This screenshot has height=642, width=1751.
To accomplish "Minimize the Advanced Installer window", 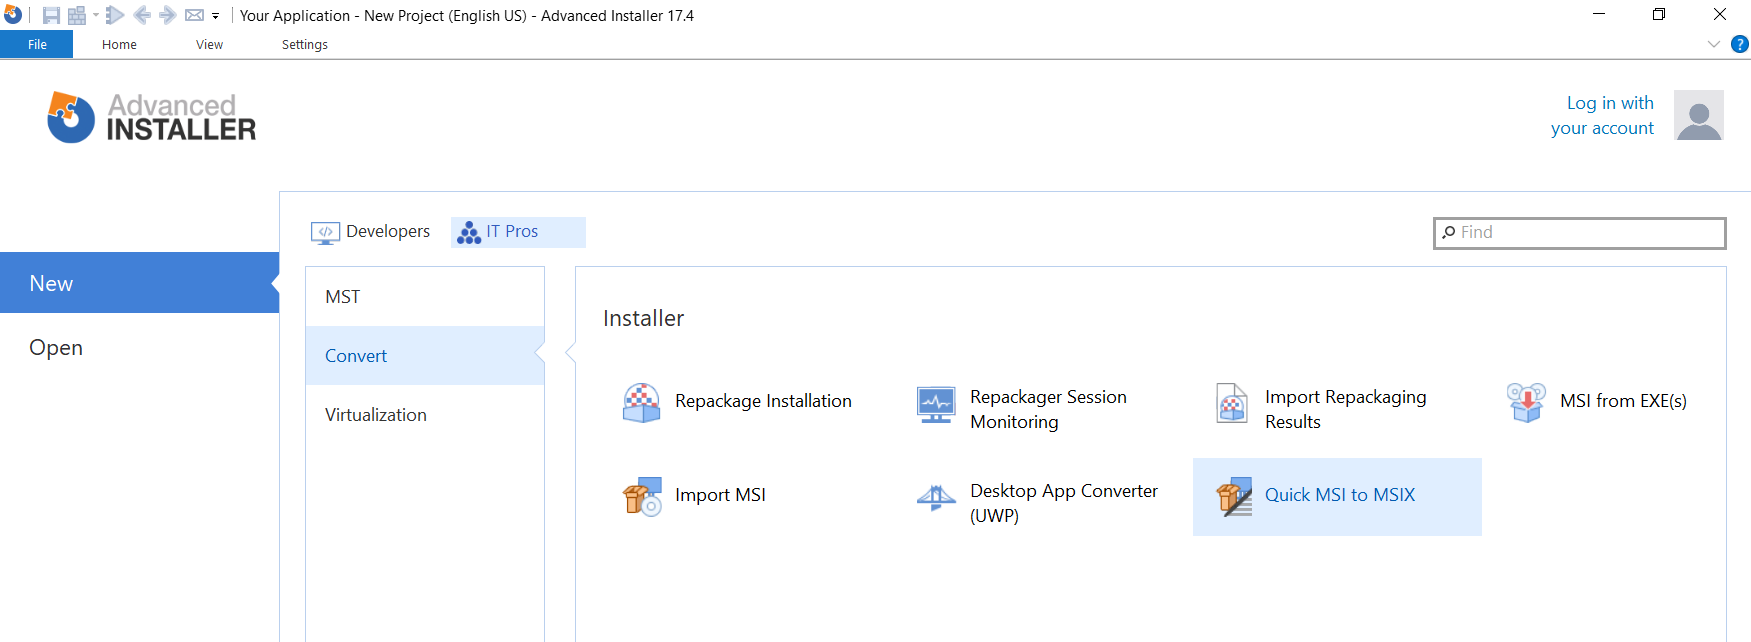I will (x=1599, y=15).
